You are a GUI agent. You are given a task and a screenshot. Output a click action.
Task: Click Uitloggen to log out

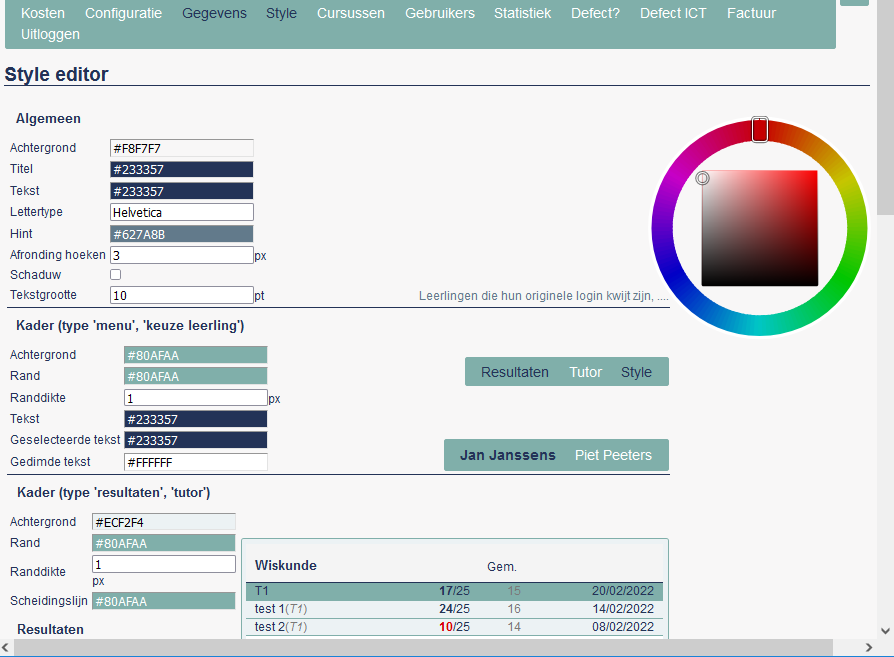tap(50, 34)
